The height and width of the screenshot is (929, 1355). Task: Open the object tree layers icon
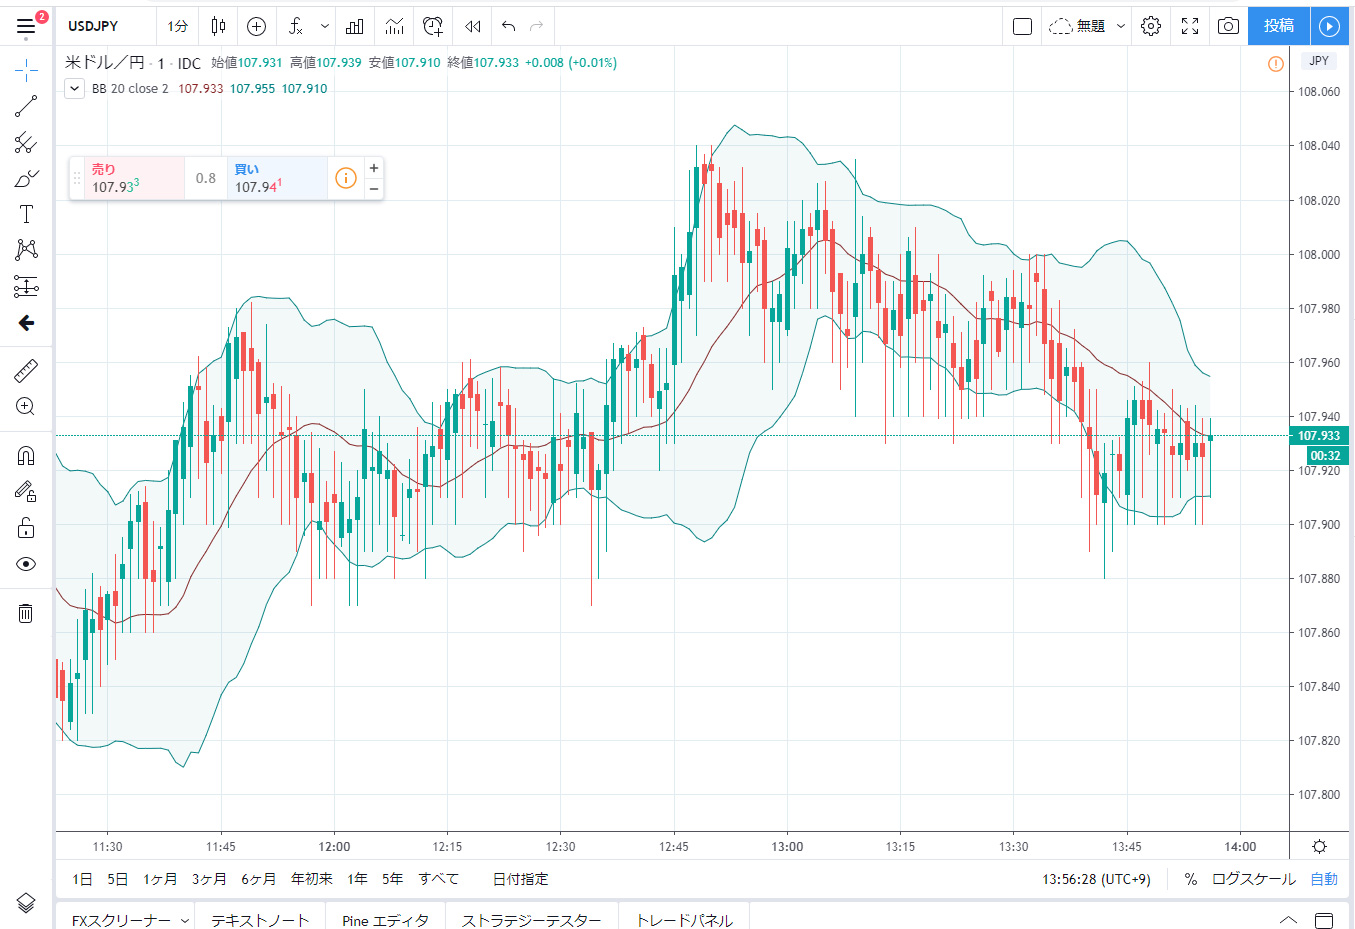pos(26,903)
